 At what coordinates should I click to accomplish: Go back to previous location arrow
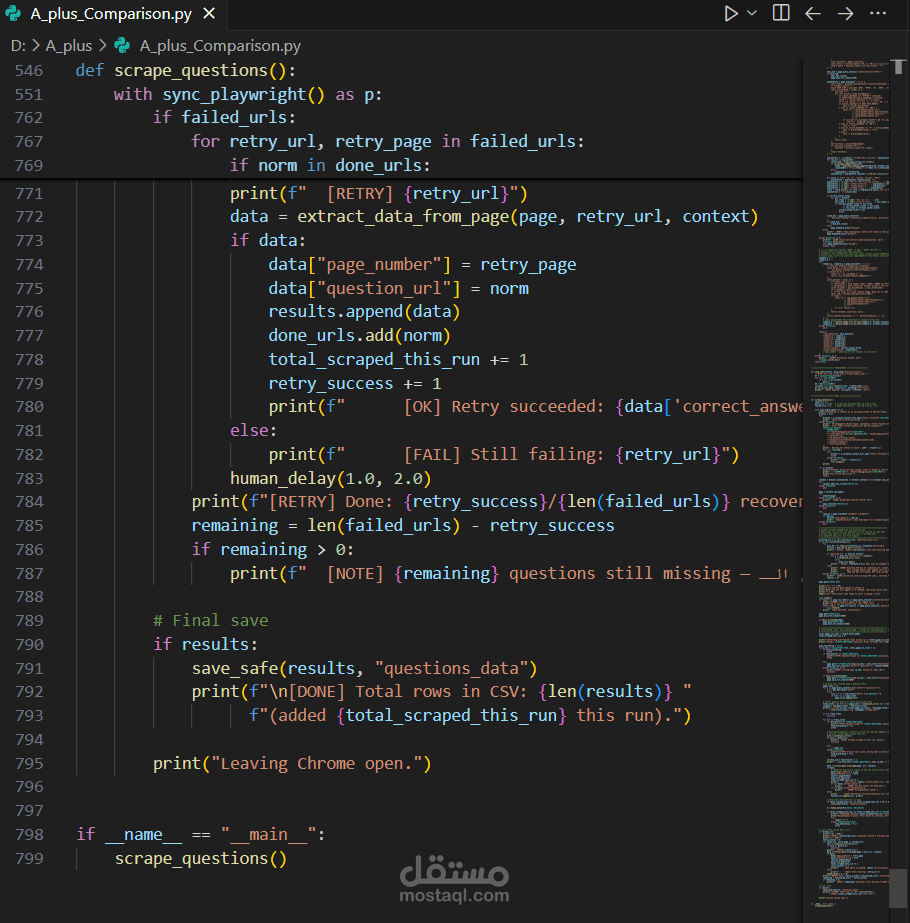[x=813, y=14]
